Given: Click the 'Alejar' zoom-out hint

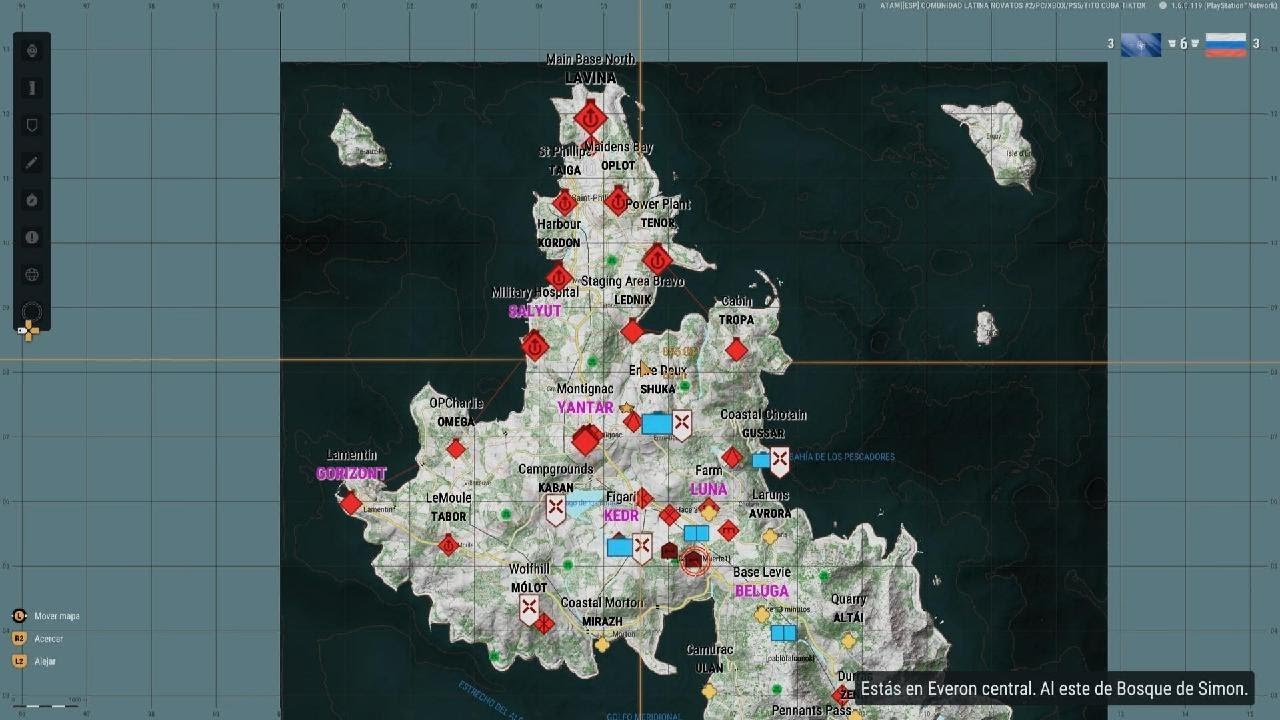Looking at the screenshot, I should 45,661.
